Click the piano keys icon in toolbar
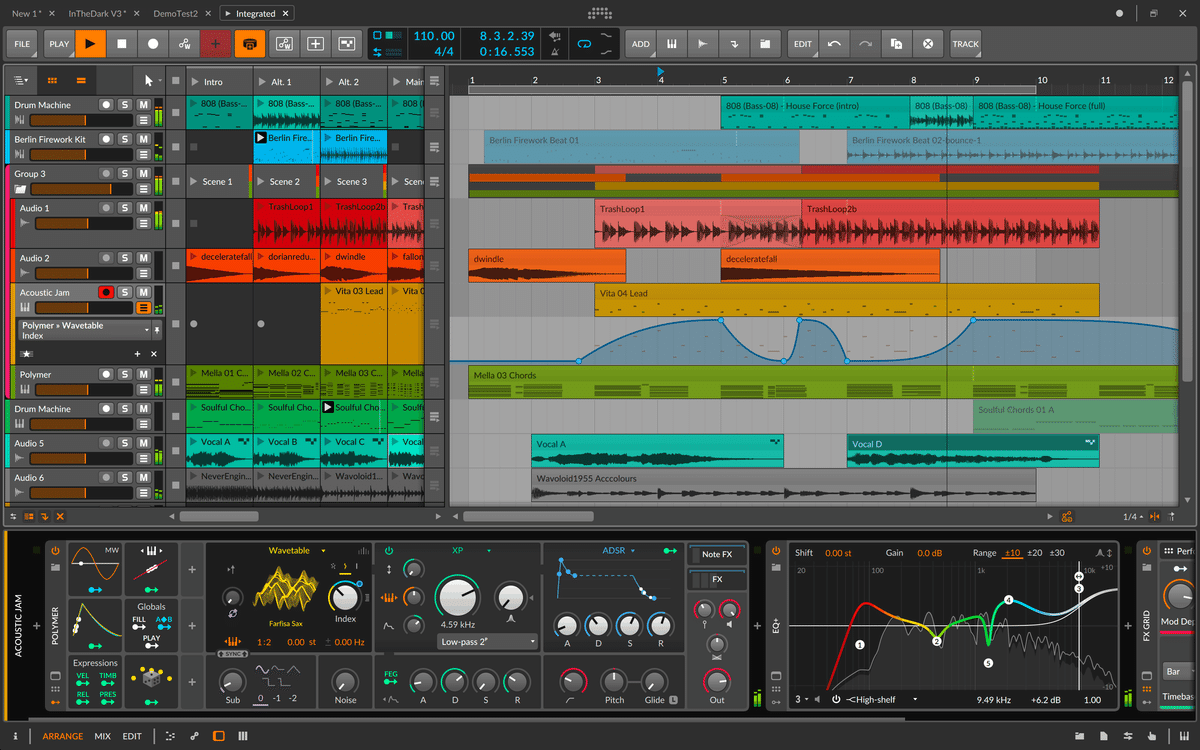1200x750 pixels. pos(672,44)
